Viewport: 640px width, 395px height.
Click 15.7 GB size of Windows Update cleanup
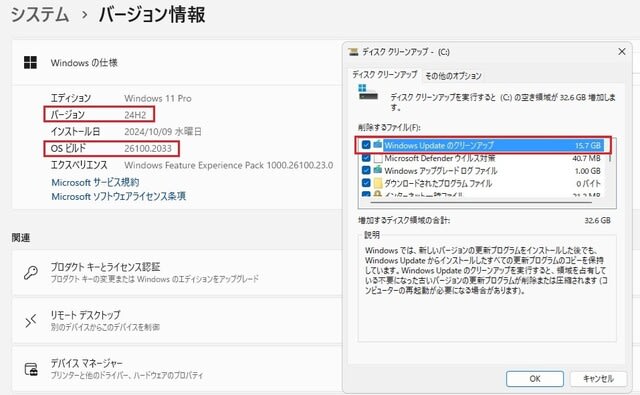pyautogui.click(x=588, y=145)
